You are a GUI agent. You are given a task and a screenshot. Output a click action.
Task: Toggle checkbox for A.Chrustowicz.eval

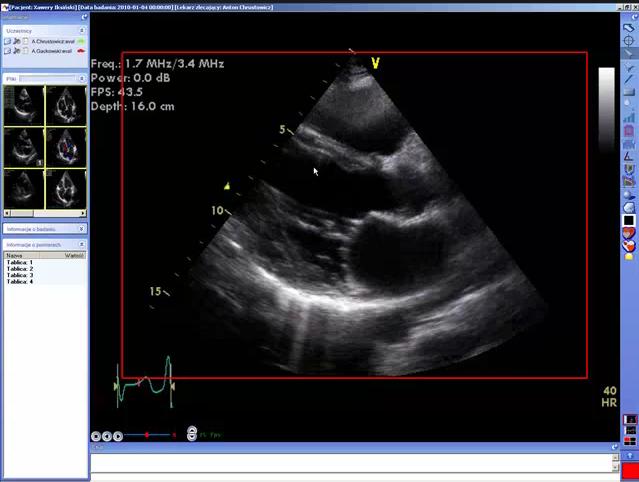pos(23,41)
